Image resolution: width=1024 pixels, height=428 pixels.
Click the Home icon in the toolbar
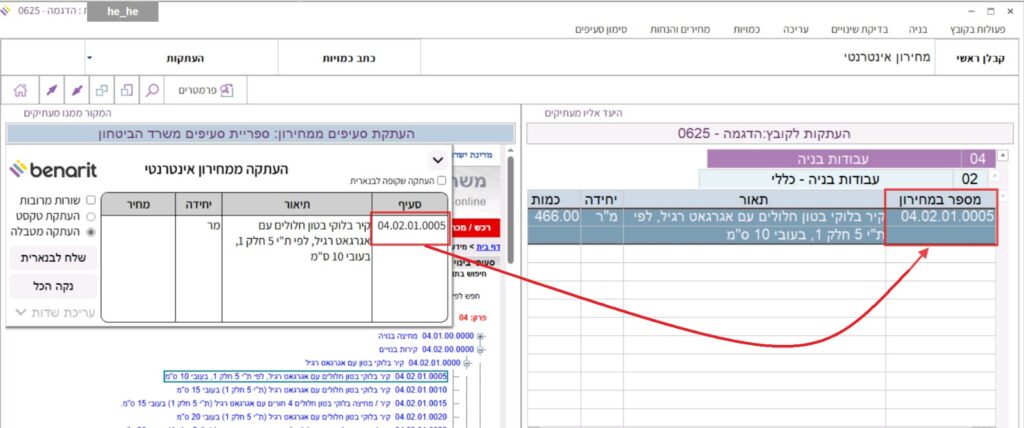tap(21, 90)
